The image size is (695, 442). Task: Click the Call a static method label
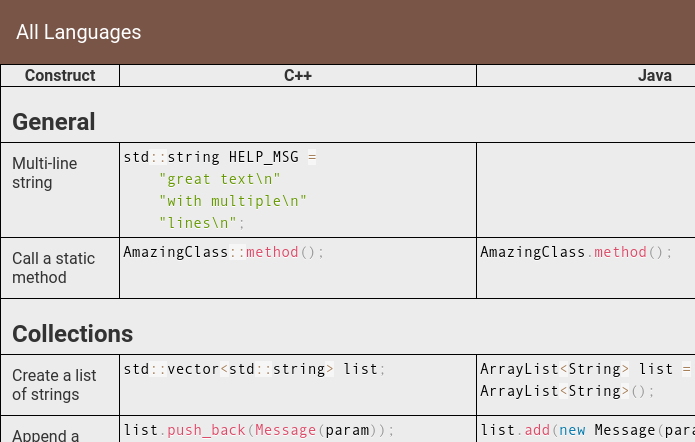pos(53,268)
